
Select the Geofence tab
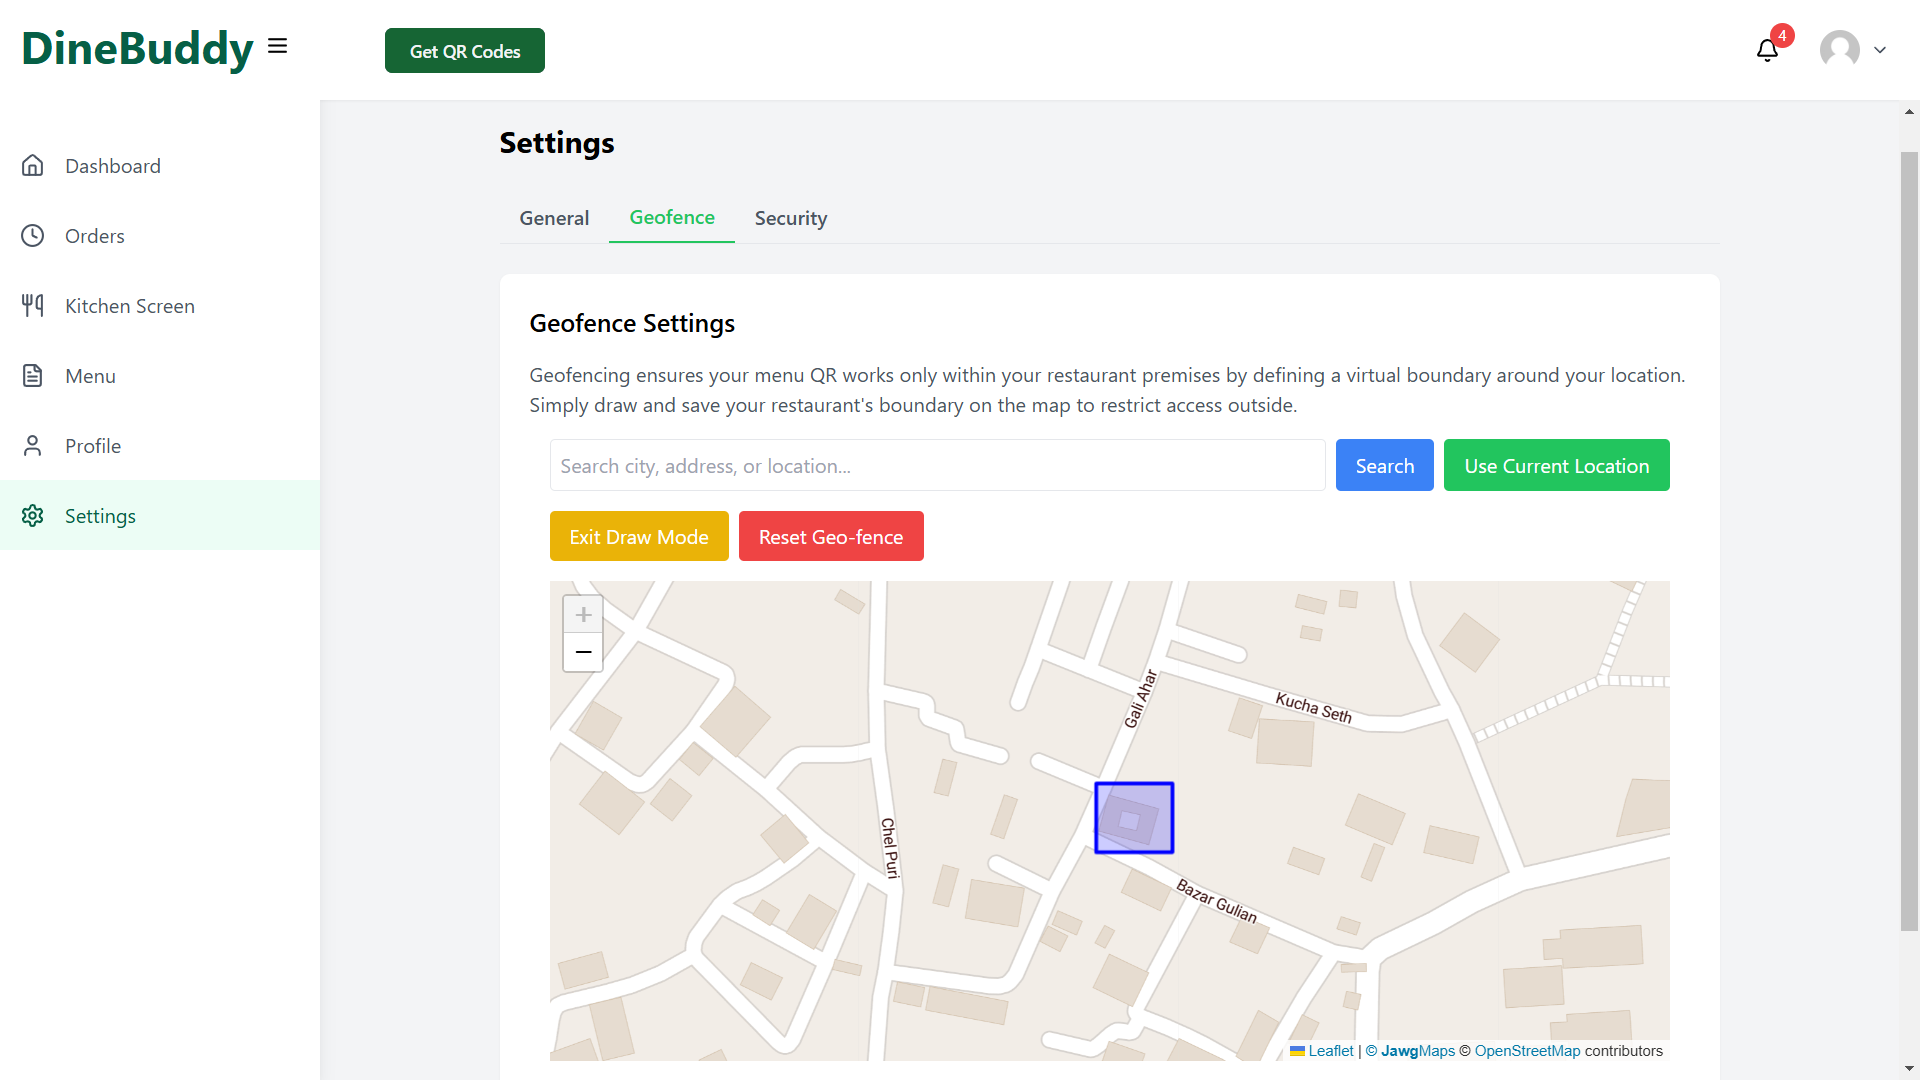(x=672, y=218)
